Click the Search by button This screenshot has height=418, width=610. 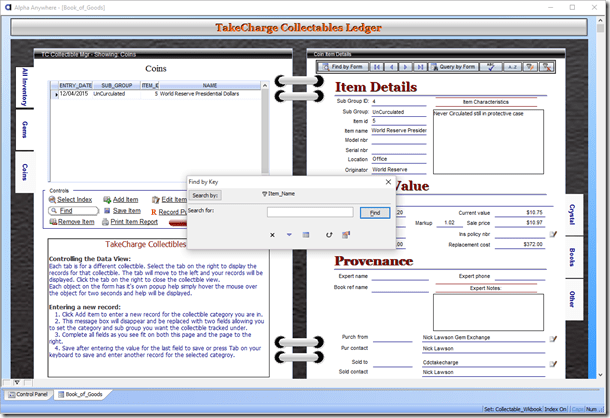click(206, 195)
